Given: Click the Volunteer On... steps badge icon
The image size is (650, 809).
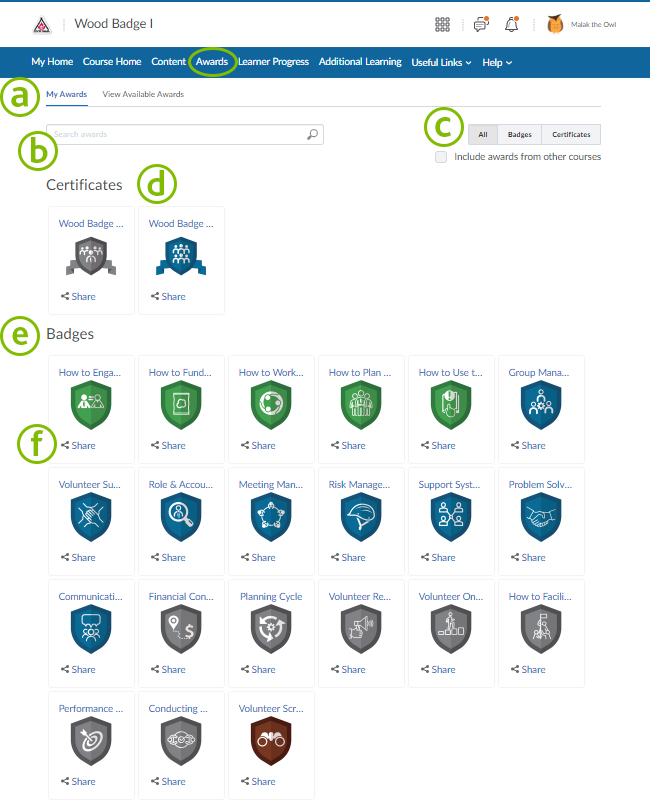Looking at the screenshot, I should coord(451,629).
